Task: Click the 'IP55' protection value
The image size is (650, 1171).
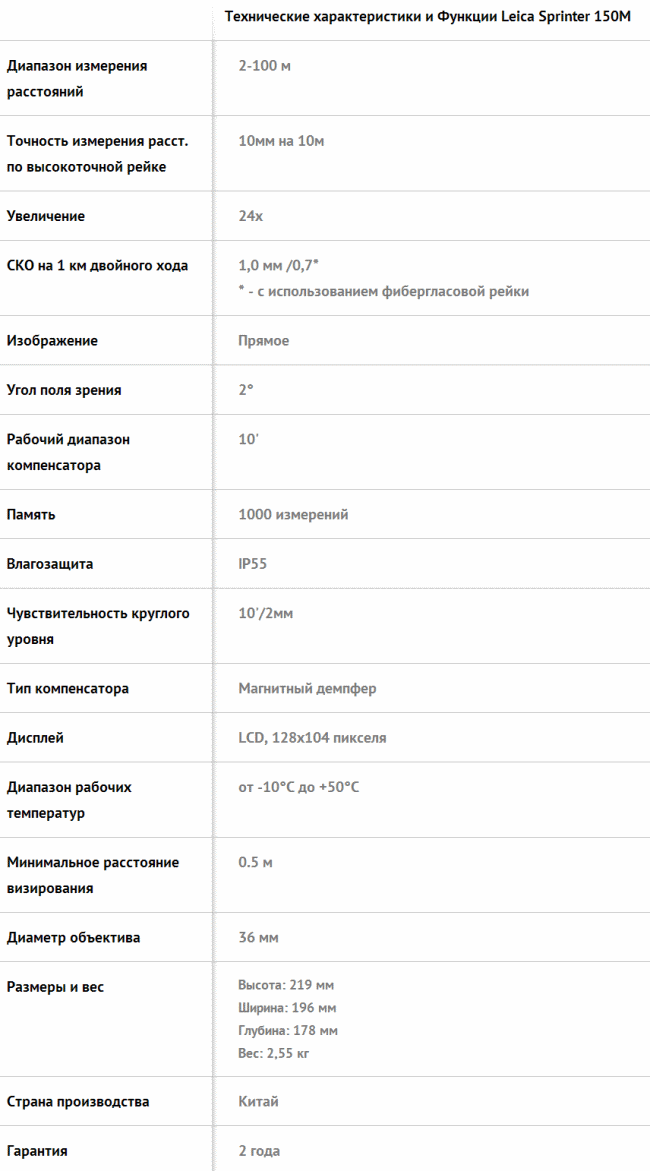Action: pos(253,564)
